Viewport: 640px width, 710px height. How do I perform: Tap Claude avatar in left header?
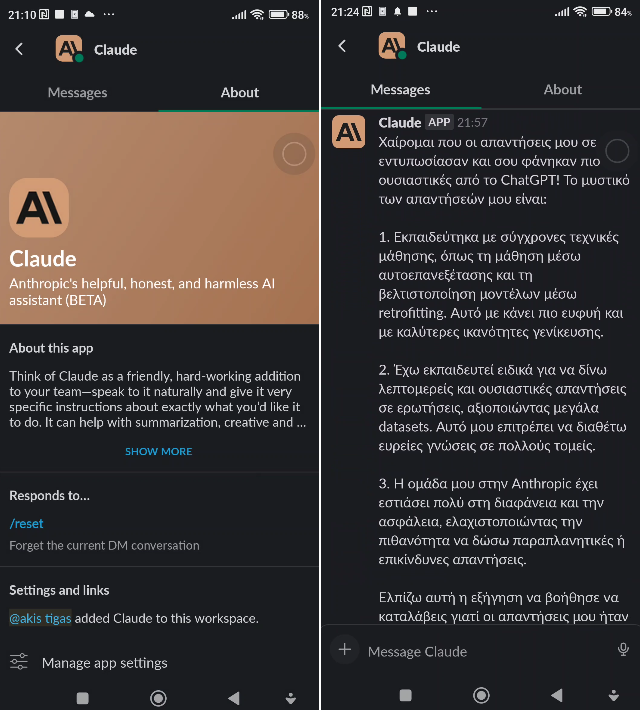pyautogui.click(x=69, y=48)
